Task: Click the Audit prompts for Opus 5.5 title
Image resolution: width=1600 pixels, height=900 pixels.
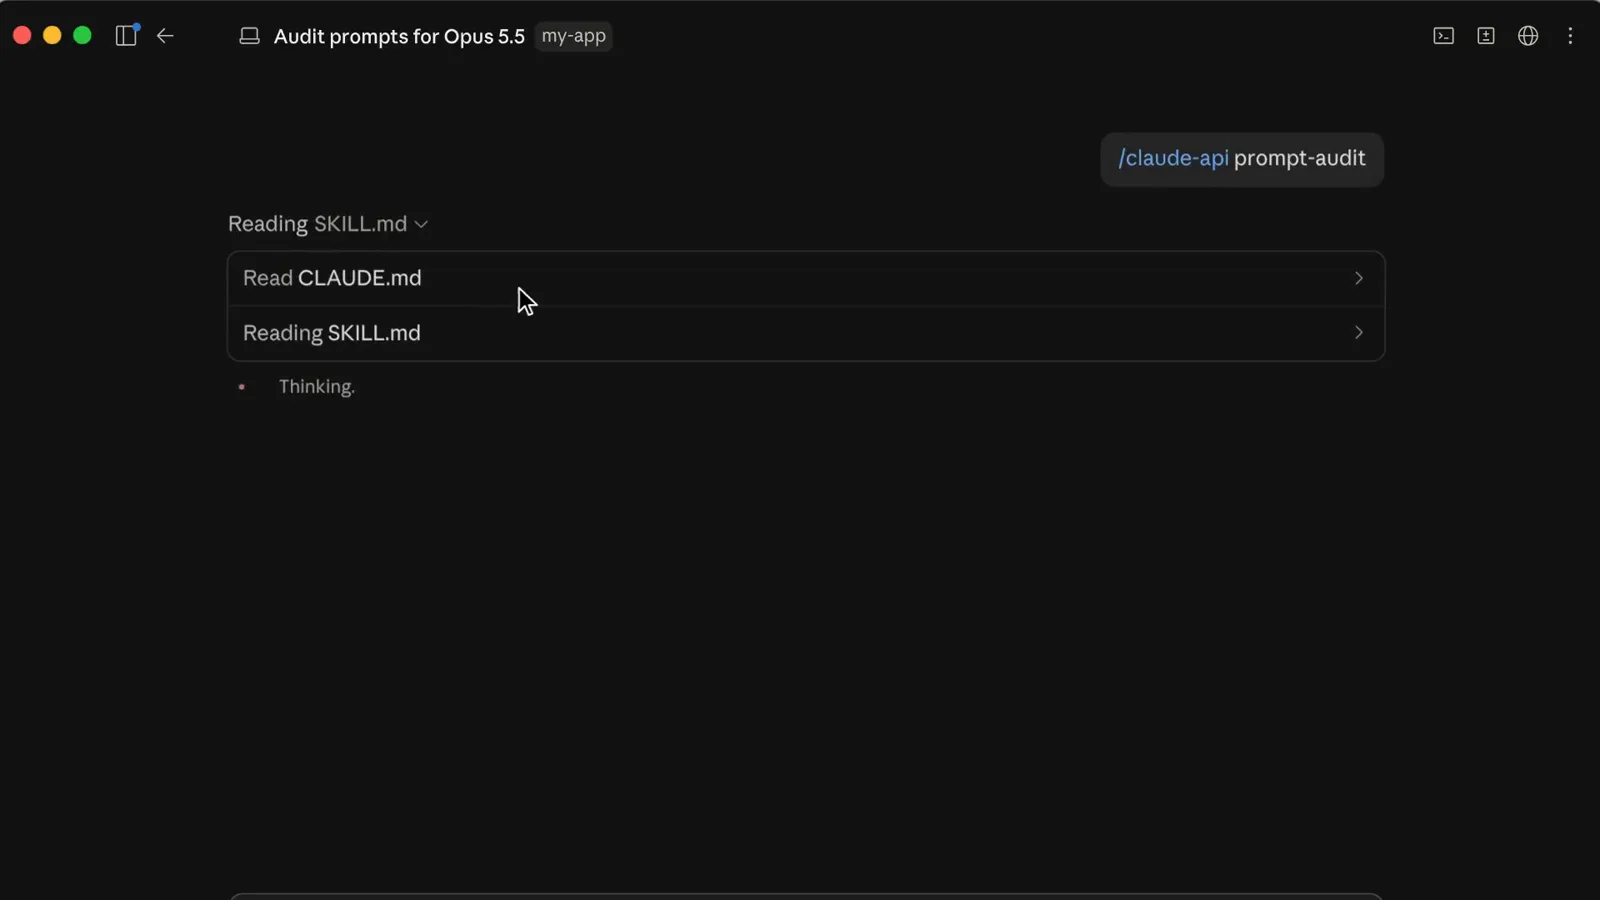Action: coord(399,36)
